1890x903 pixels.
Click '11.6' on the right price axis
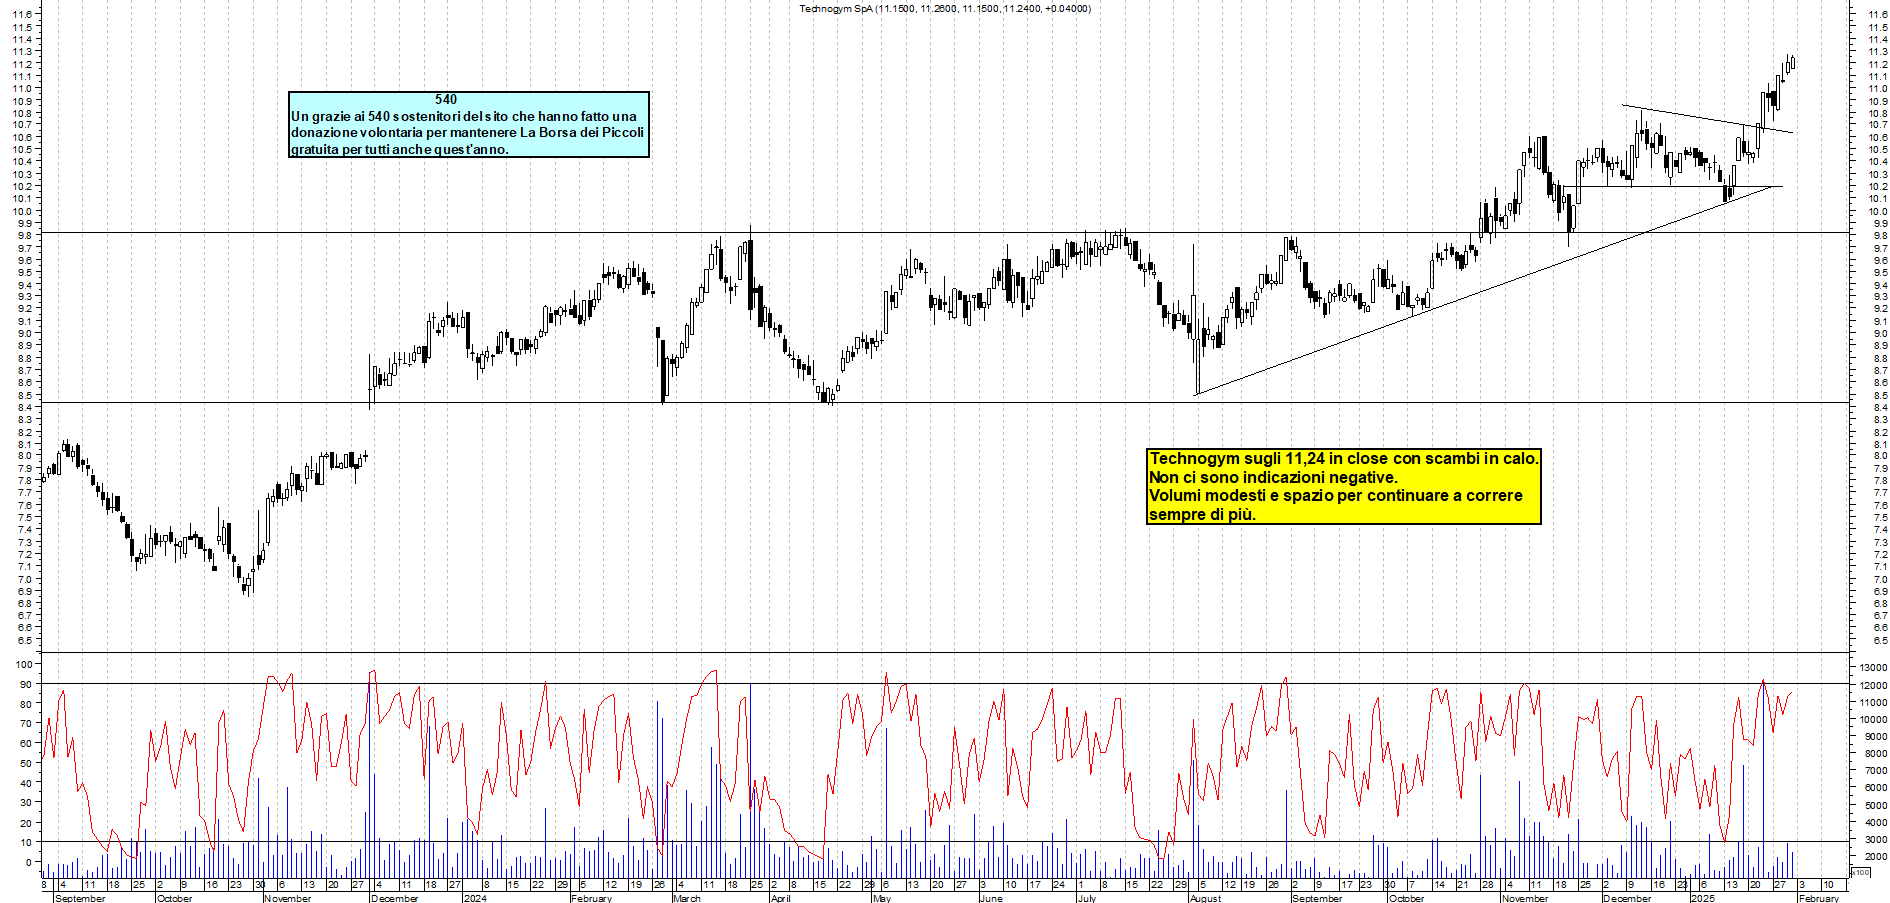pos(1877,15)
